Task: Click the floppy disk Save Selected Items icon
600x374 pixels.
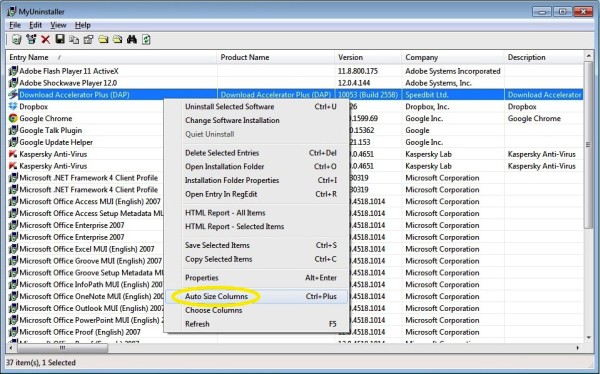Action: point(60,39)
